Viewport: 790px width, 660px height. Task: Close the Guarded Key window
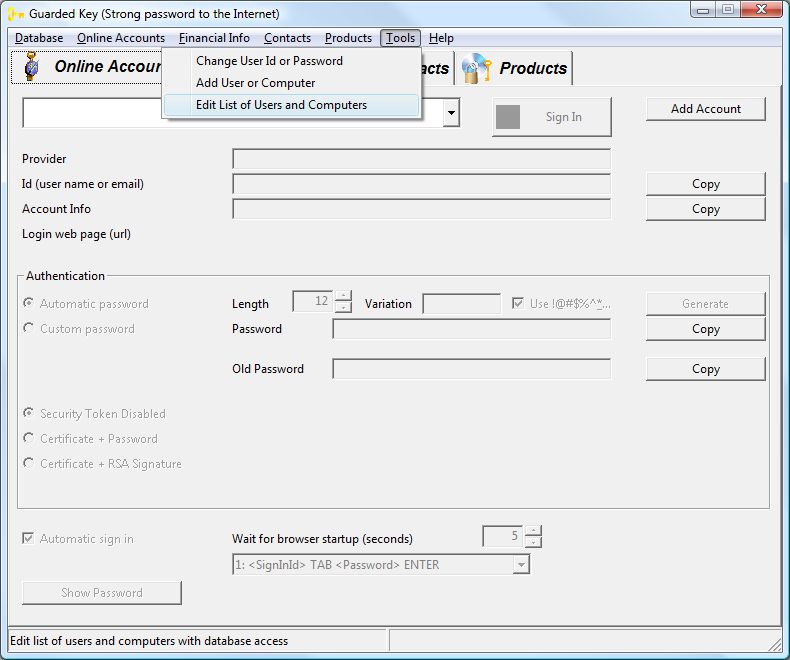pos(762,10)
